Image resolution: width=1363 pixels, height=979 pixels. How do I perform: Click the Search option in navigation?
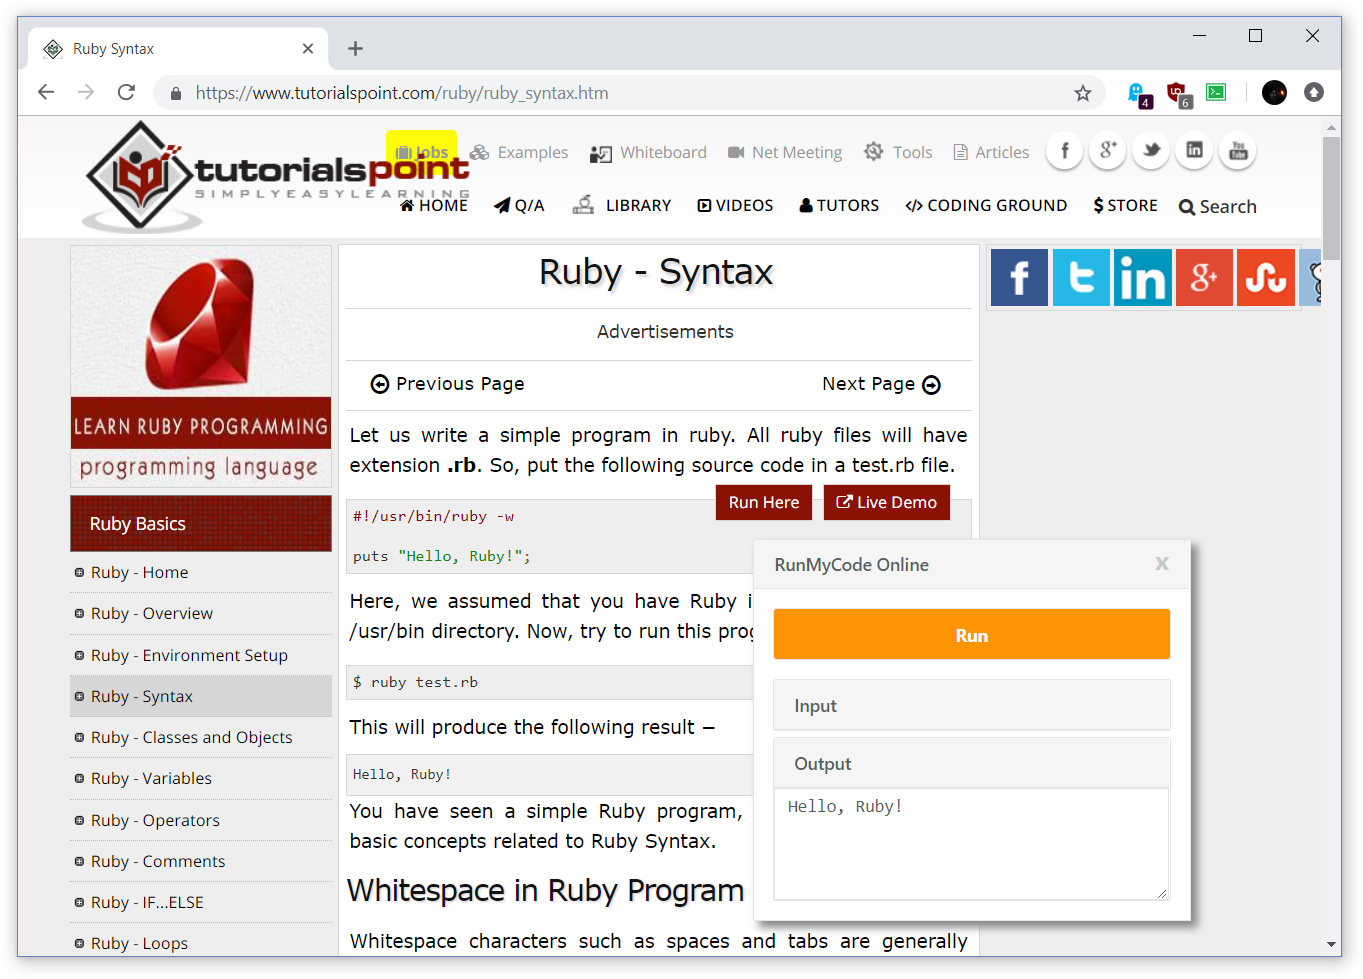[1217, 207]
